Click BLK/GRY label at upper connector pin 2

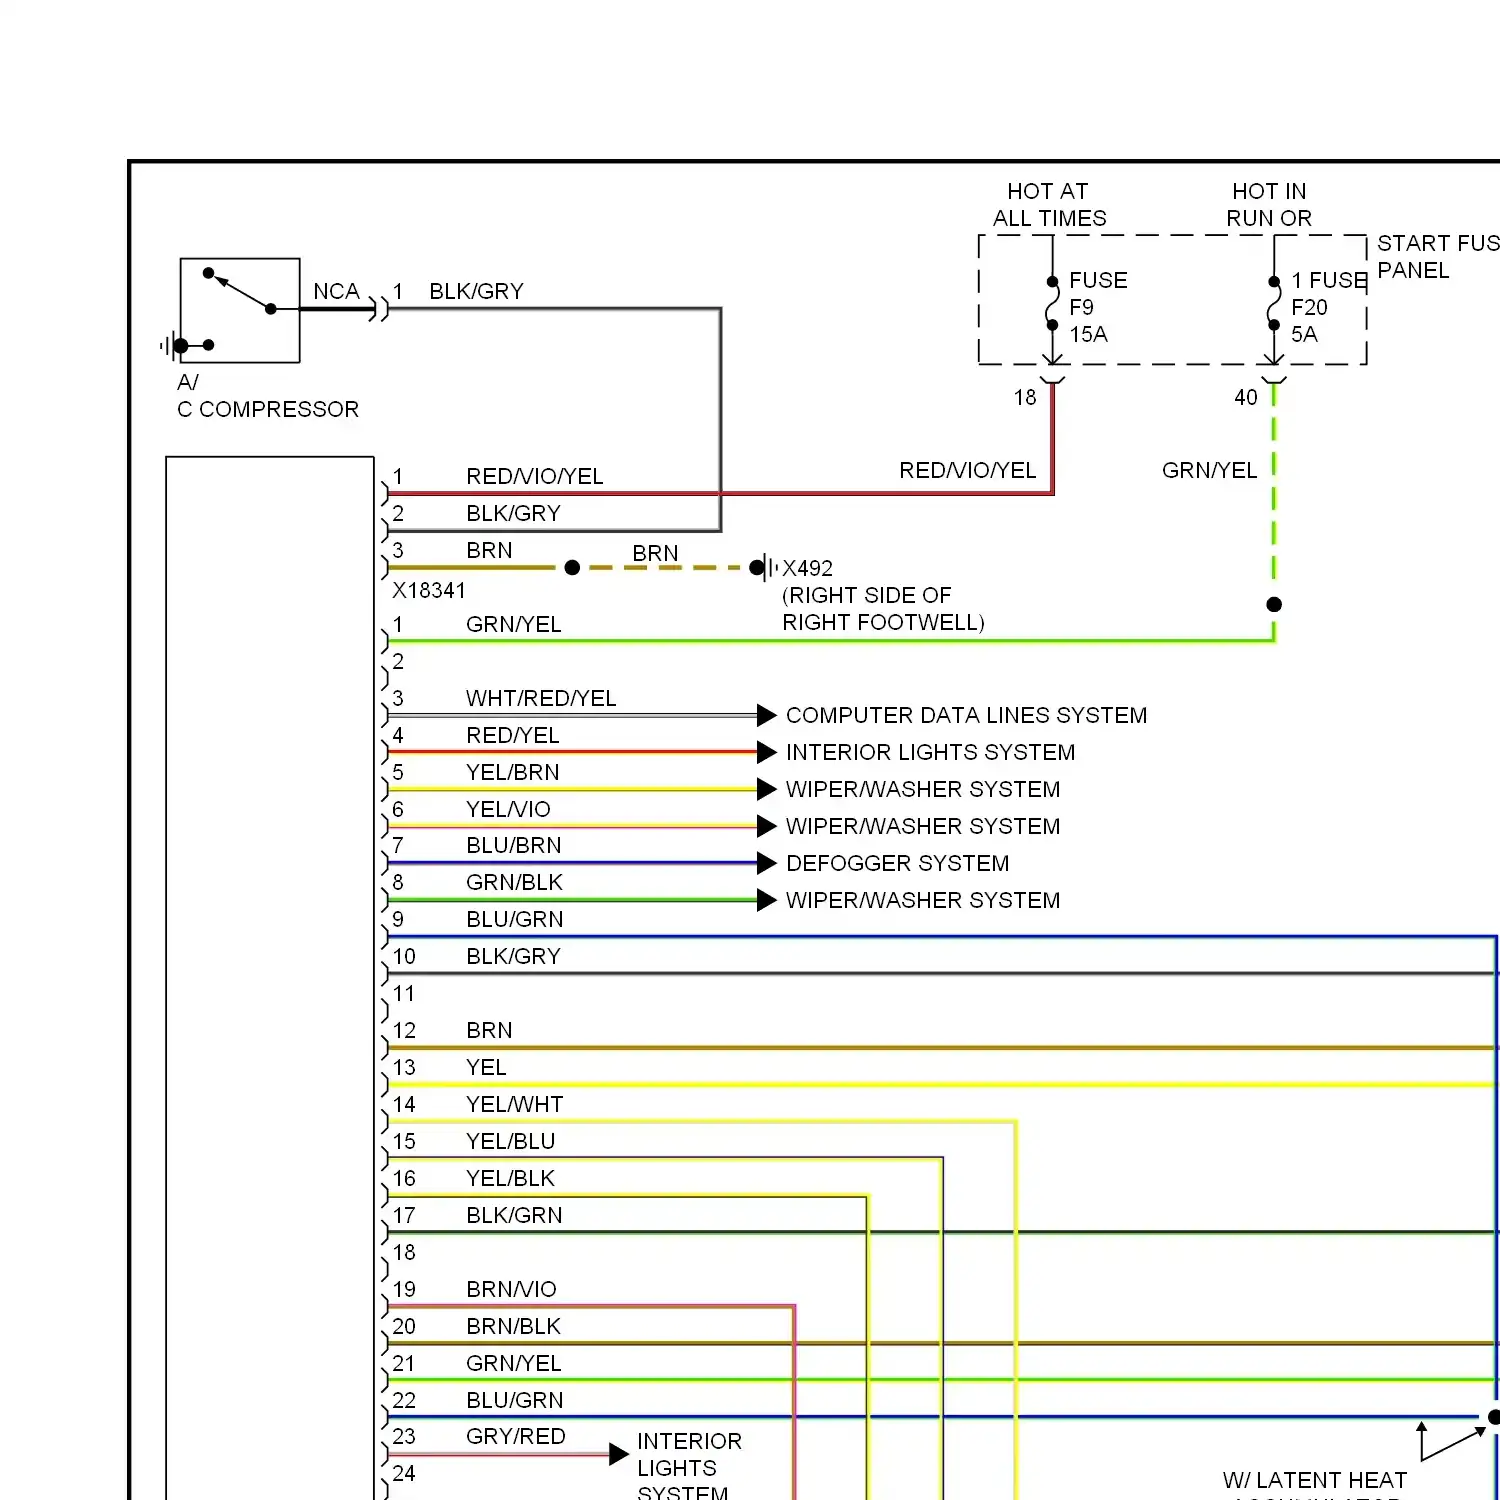click(x=513, y=513)
